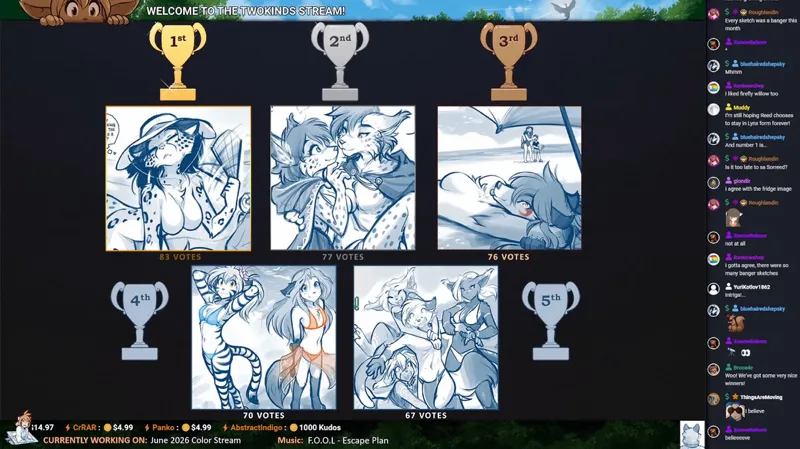Click the message 'Intrigar...' from YuriKotlov1862

735,295
